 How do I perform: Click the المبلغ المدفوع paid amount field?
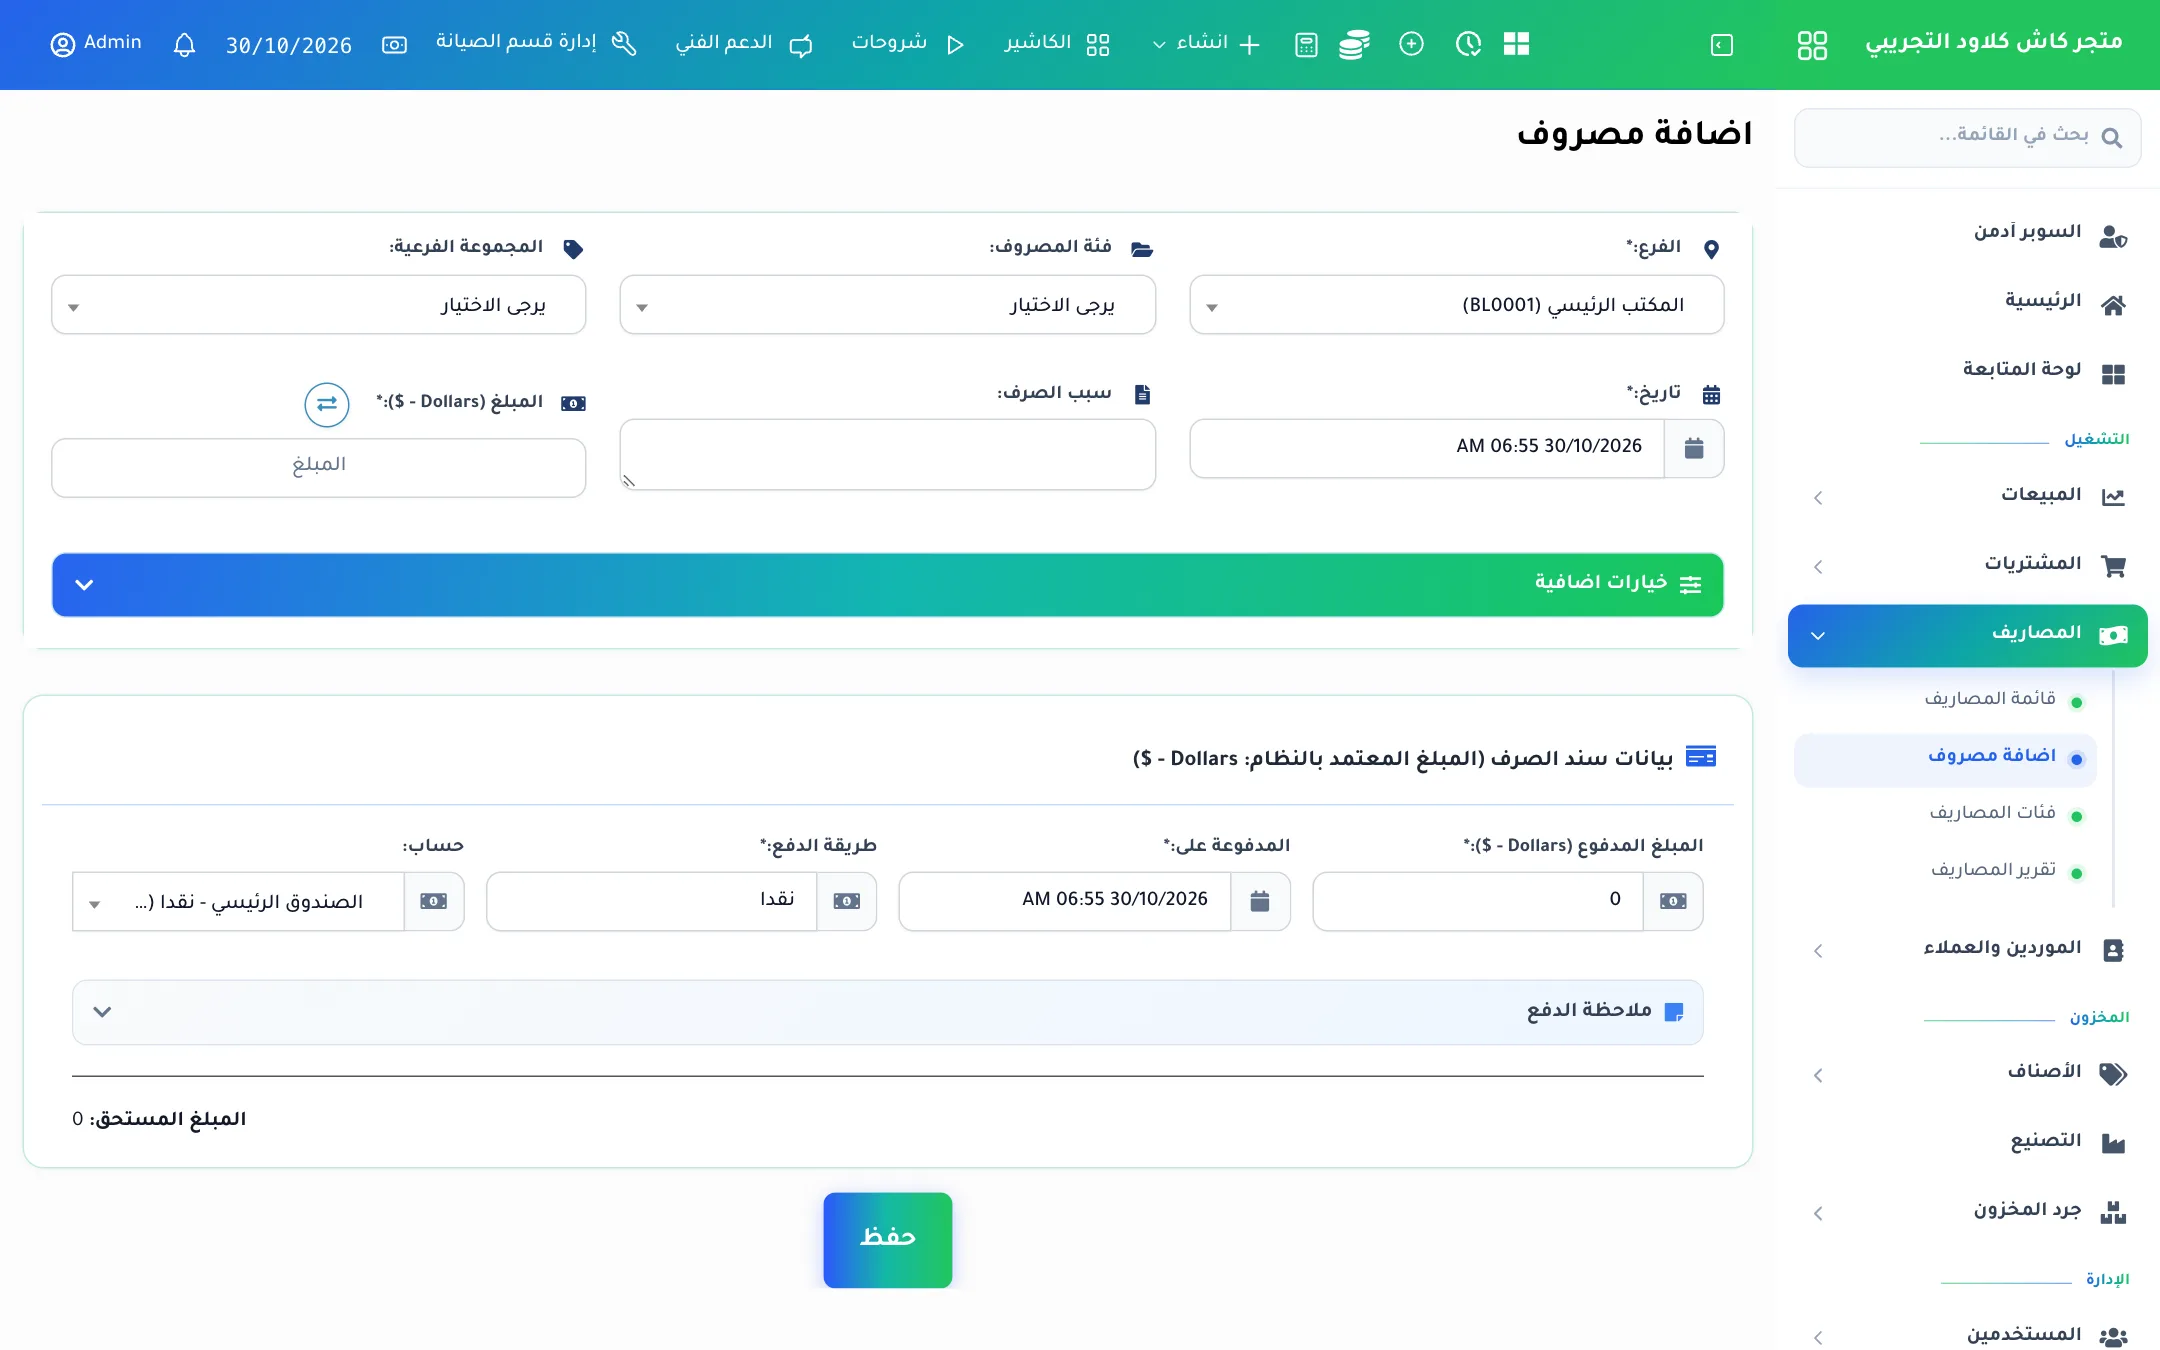click(1479, 902)
